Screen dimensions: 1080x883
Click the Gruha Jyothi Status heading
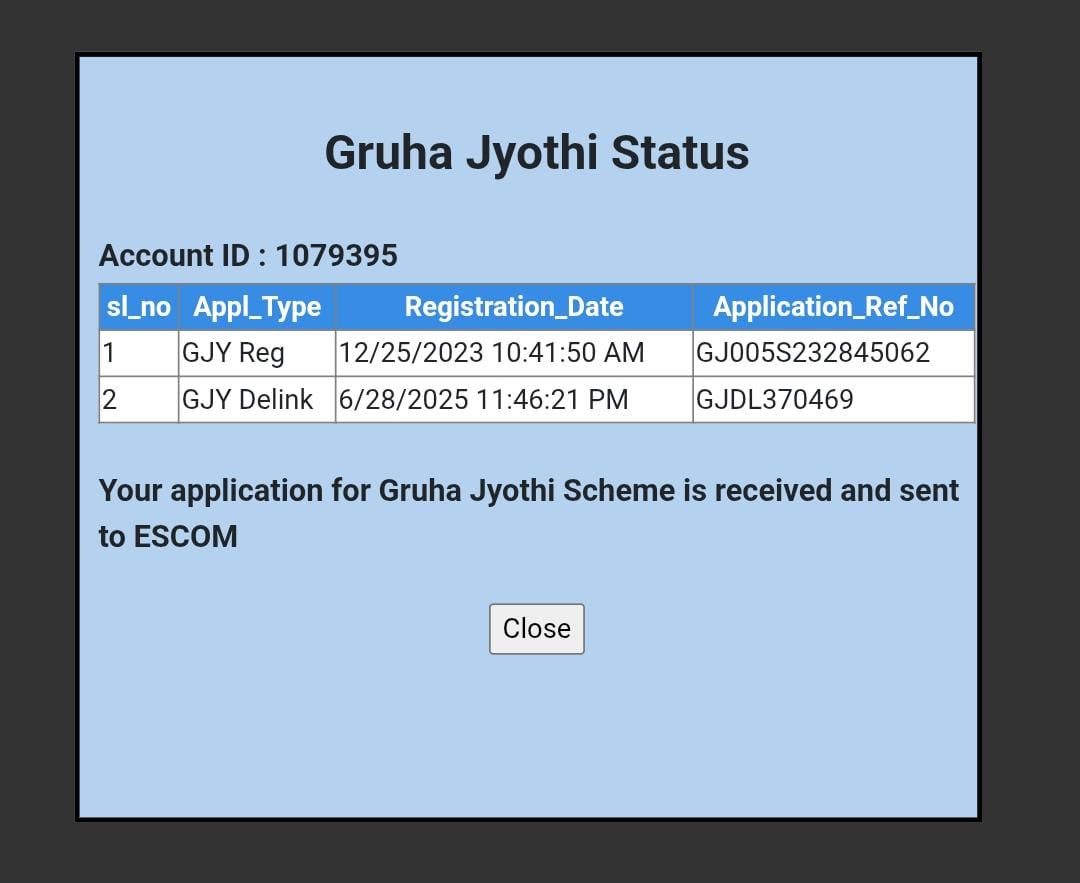(536, 153)
